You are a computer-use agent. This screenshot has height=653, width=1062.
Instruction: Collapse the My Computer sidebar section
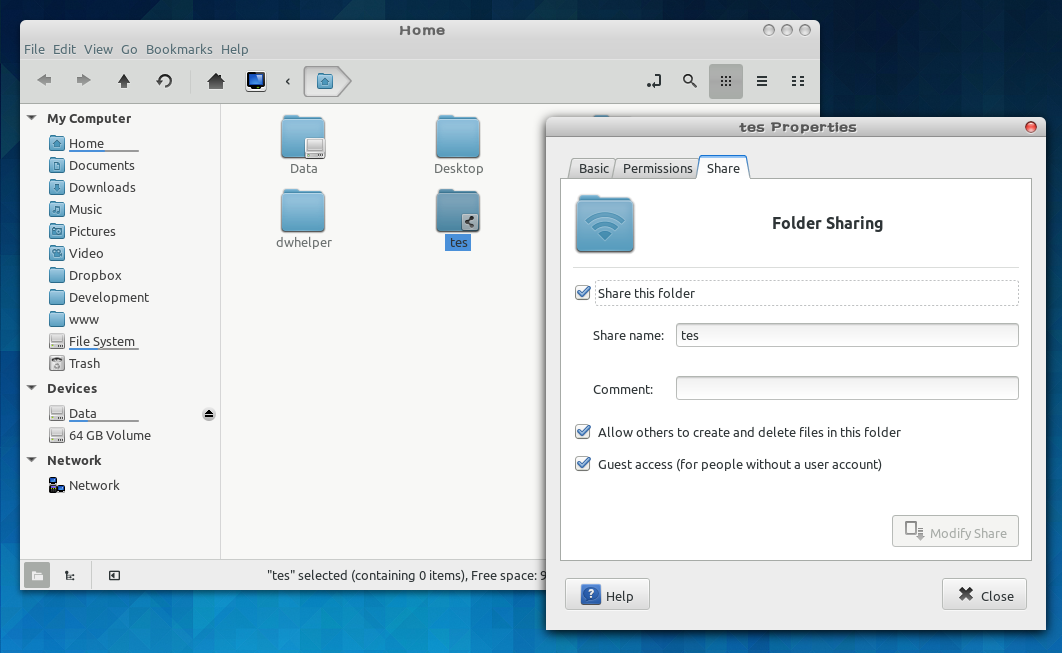tap(32, 118)
